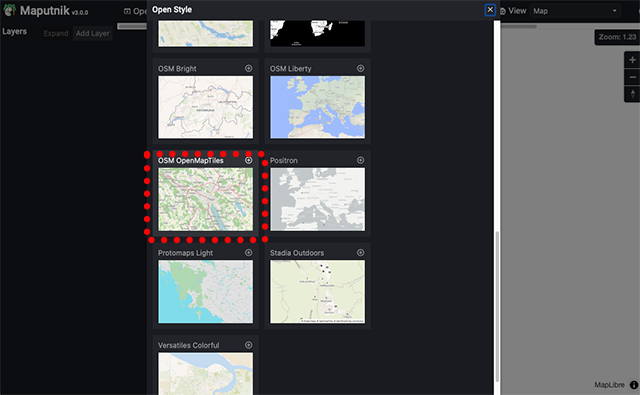Zoom out with the map minus button
The image size is (640, 395).
[x=632, y=77]
